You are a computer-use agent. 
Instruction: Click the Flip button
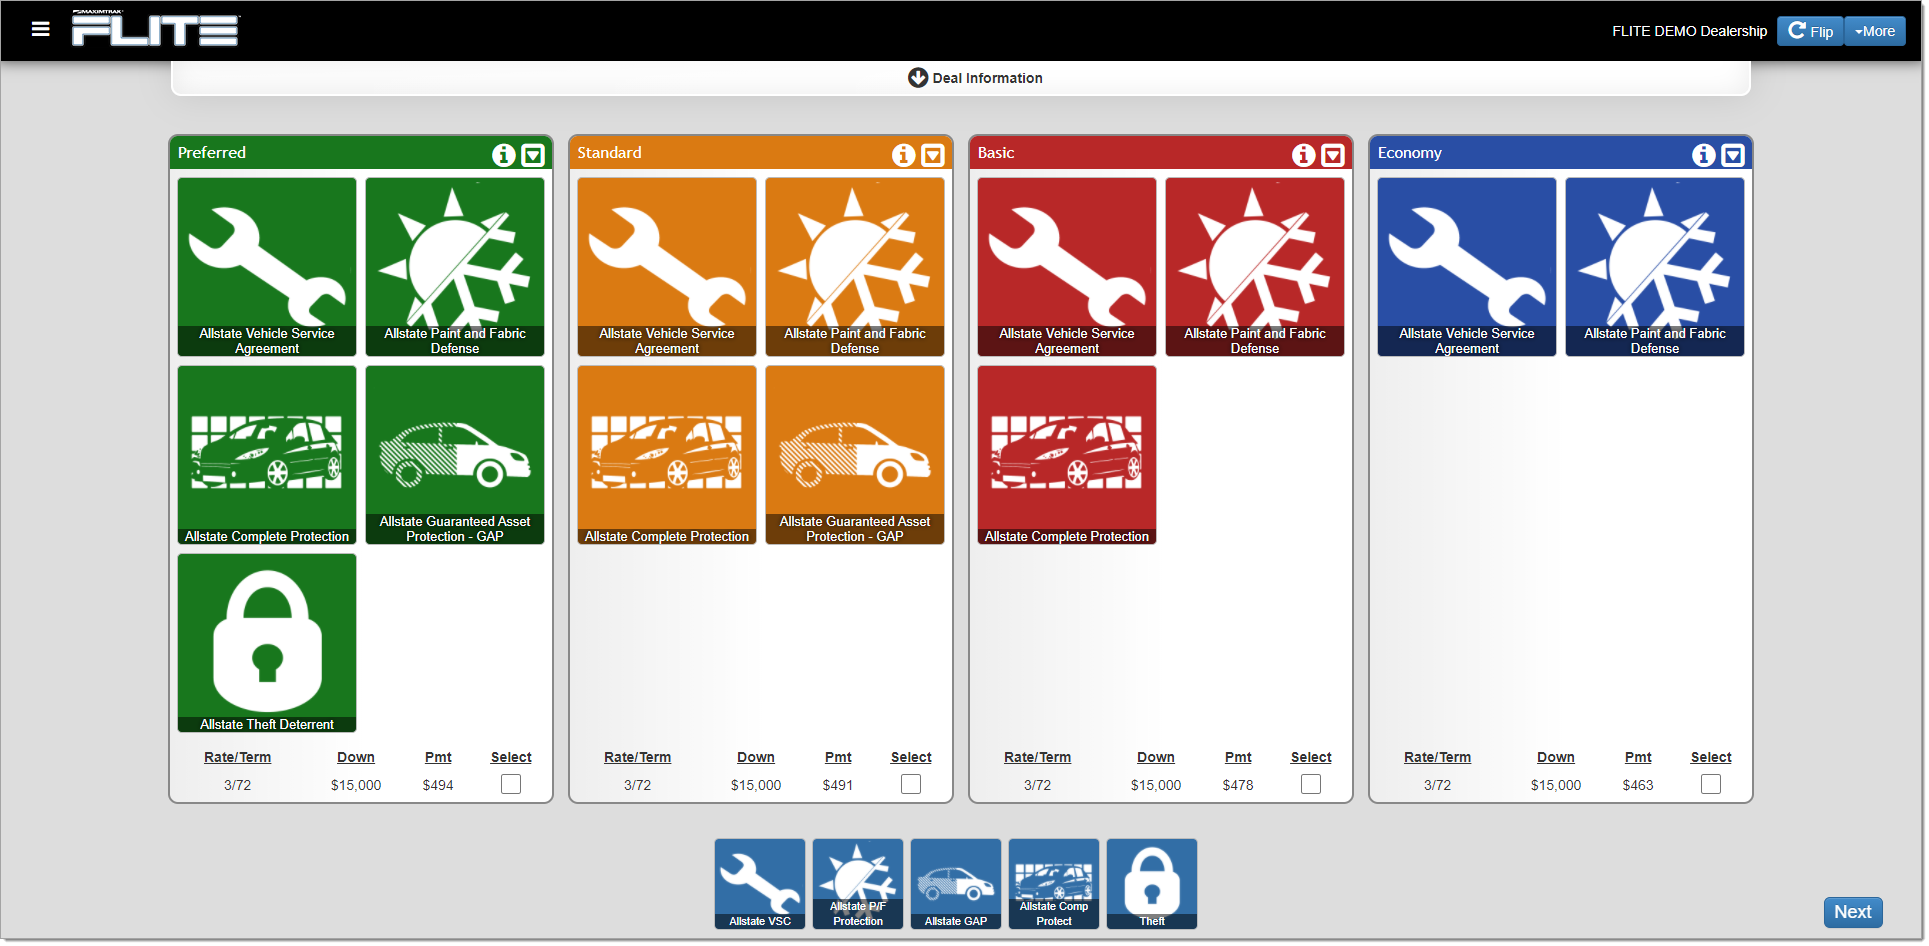tap(1810, 31)
